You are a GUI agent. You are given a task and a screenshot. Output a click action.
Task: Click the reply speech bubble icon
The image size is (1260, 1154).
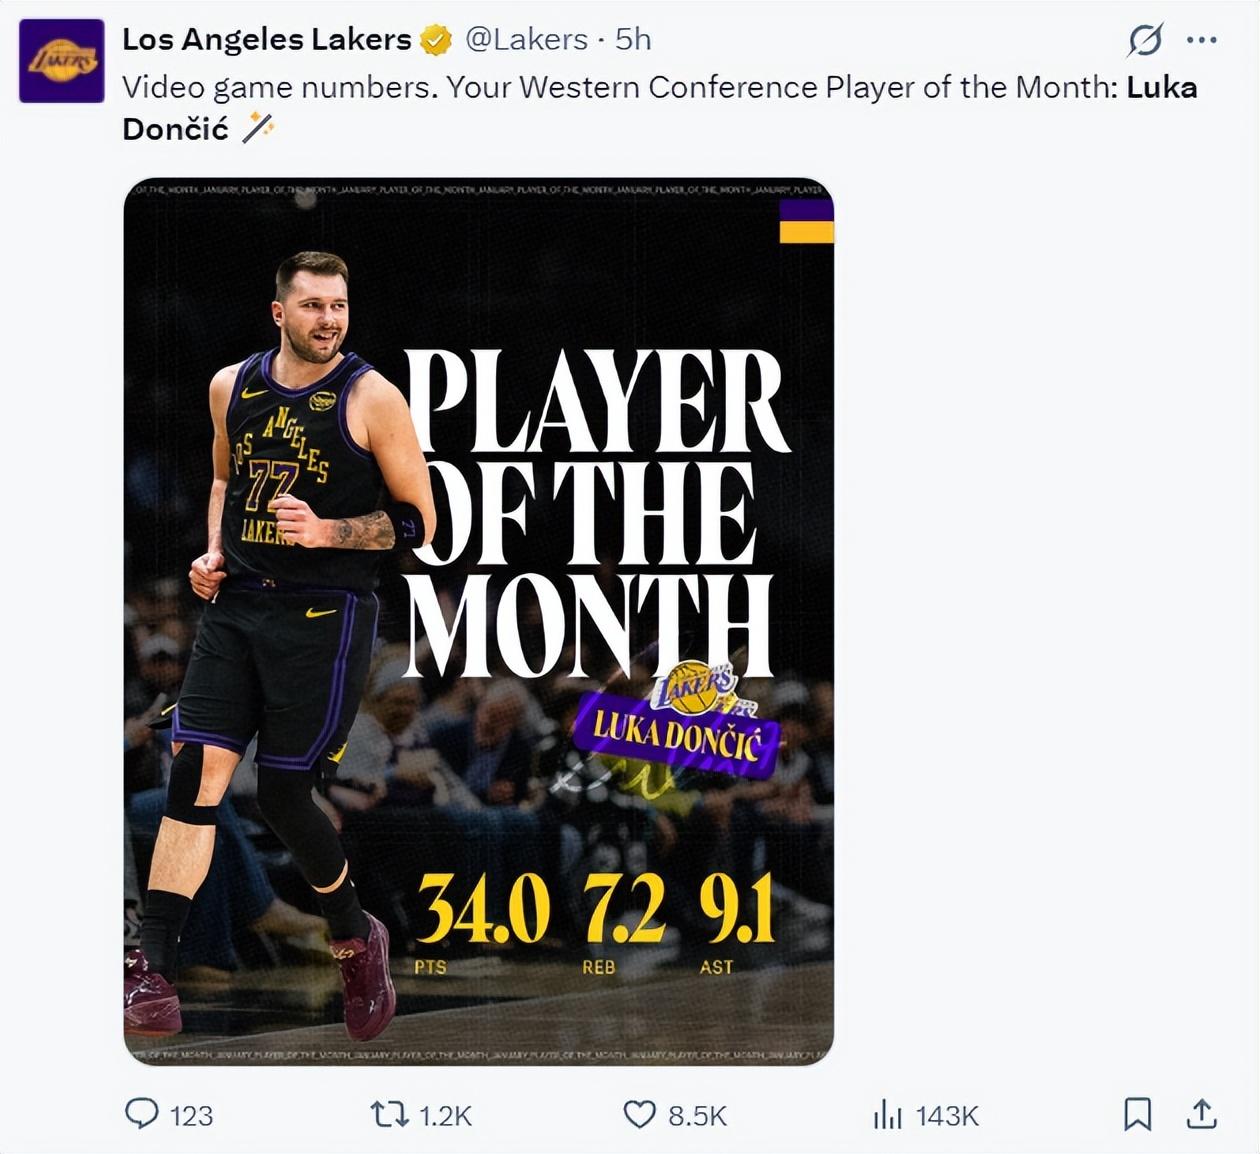(141, 1114)
